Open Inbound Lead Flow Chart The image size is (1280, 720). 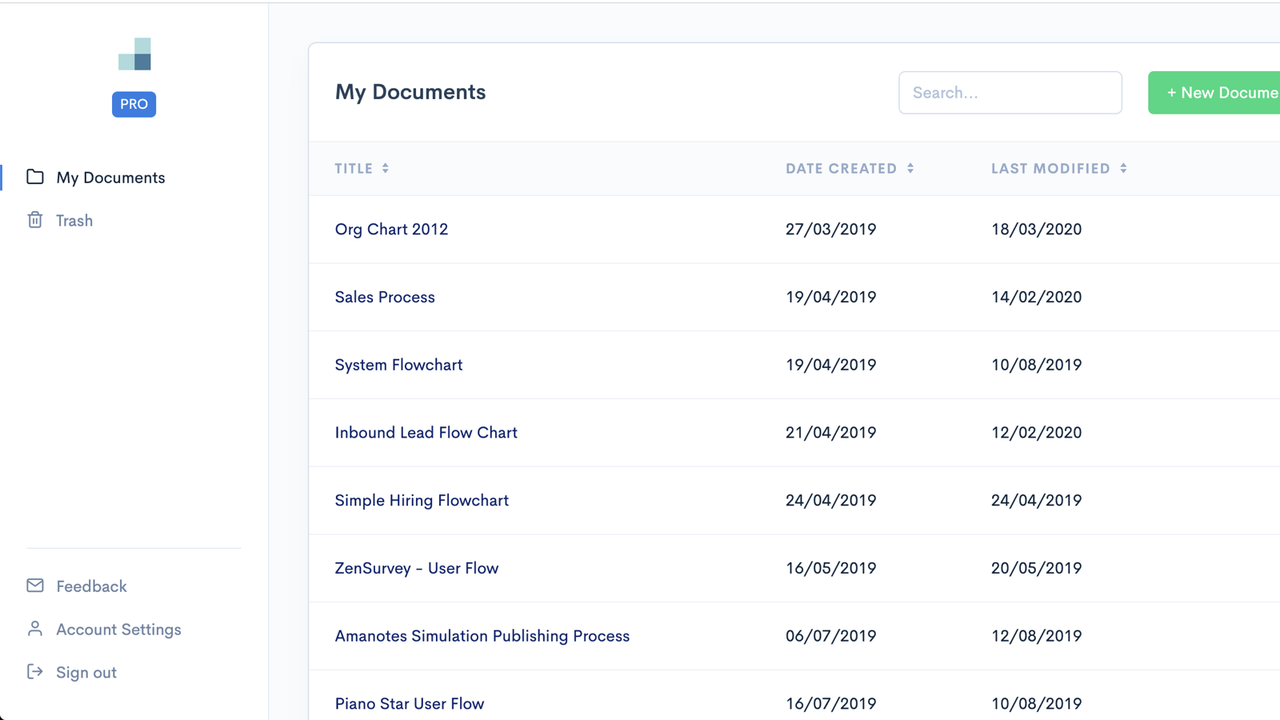pyautogui.click(x=426, y=433)
